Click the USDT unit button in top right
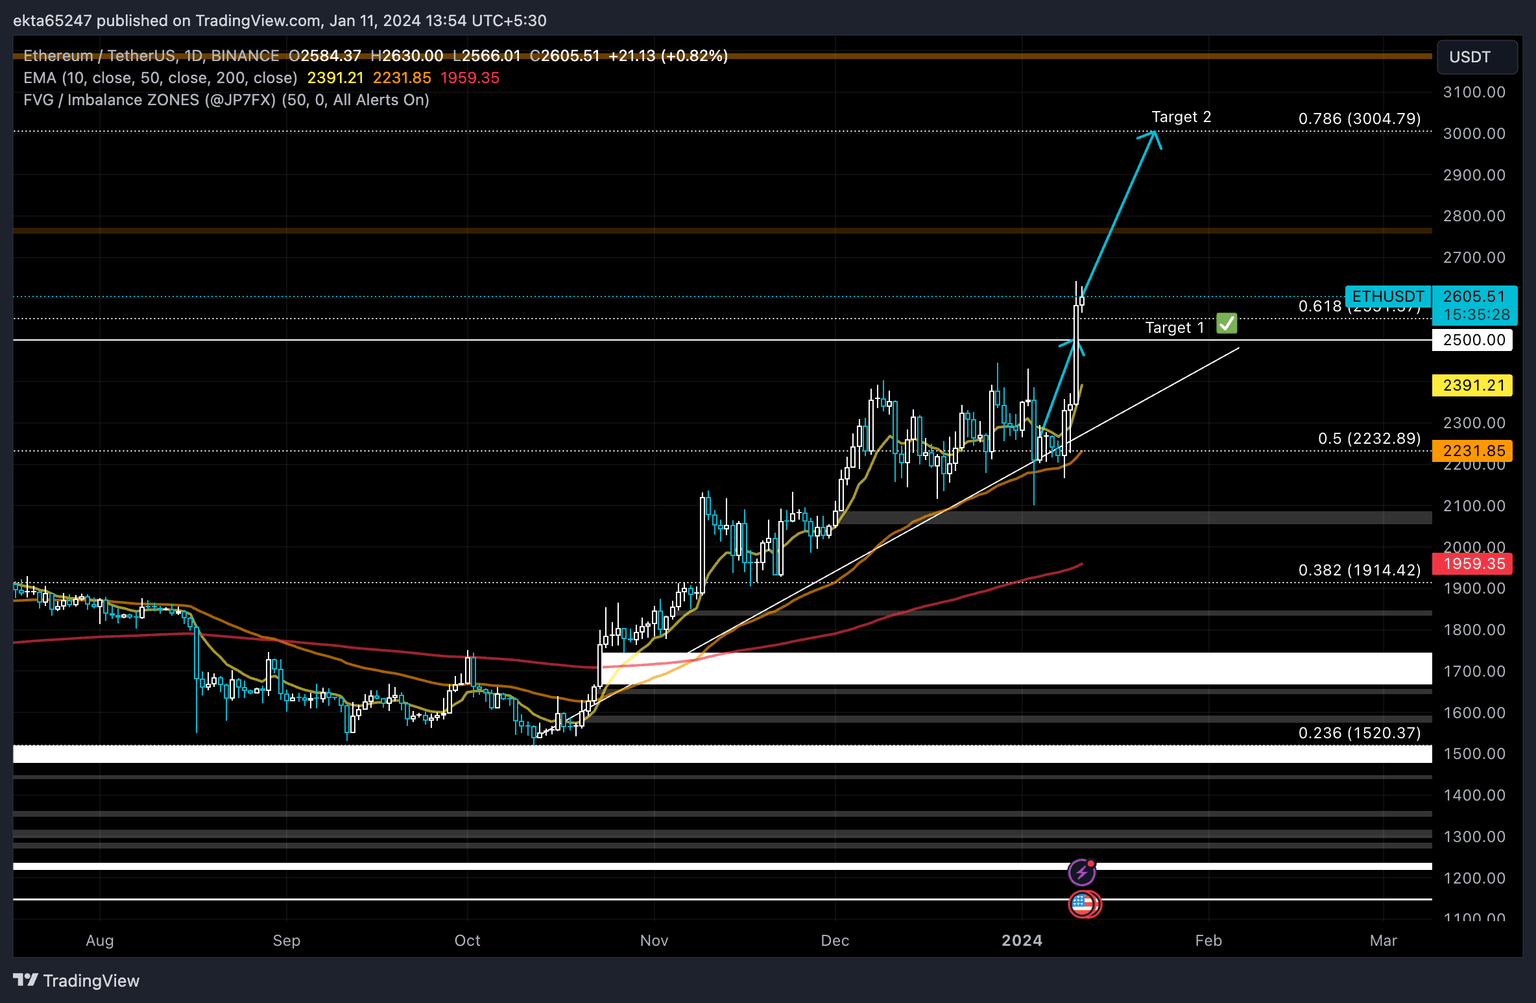The height and width of the screenshot is (1003, 1536). click(1477, 57)
